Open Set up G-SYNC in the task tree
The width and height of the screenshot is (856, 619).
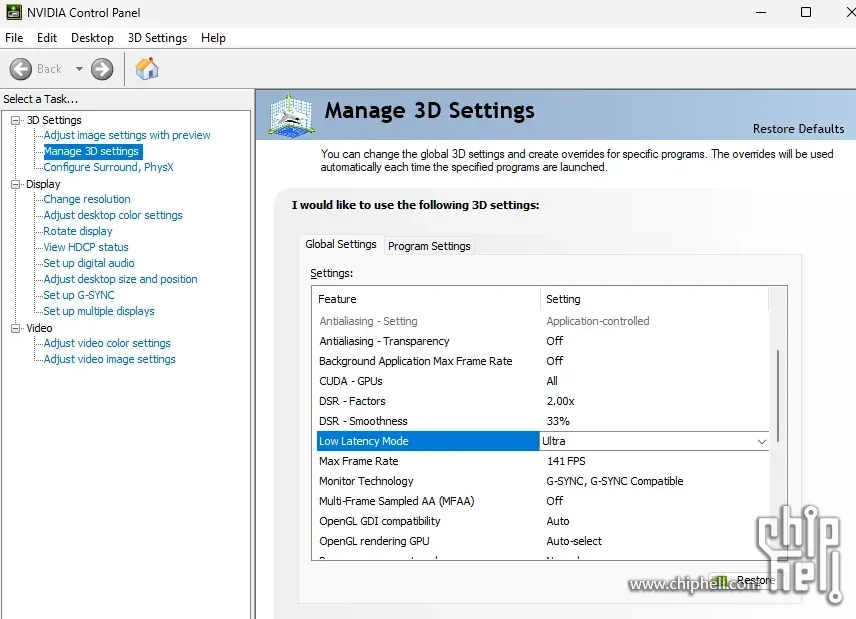click(x=79, y=295)
